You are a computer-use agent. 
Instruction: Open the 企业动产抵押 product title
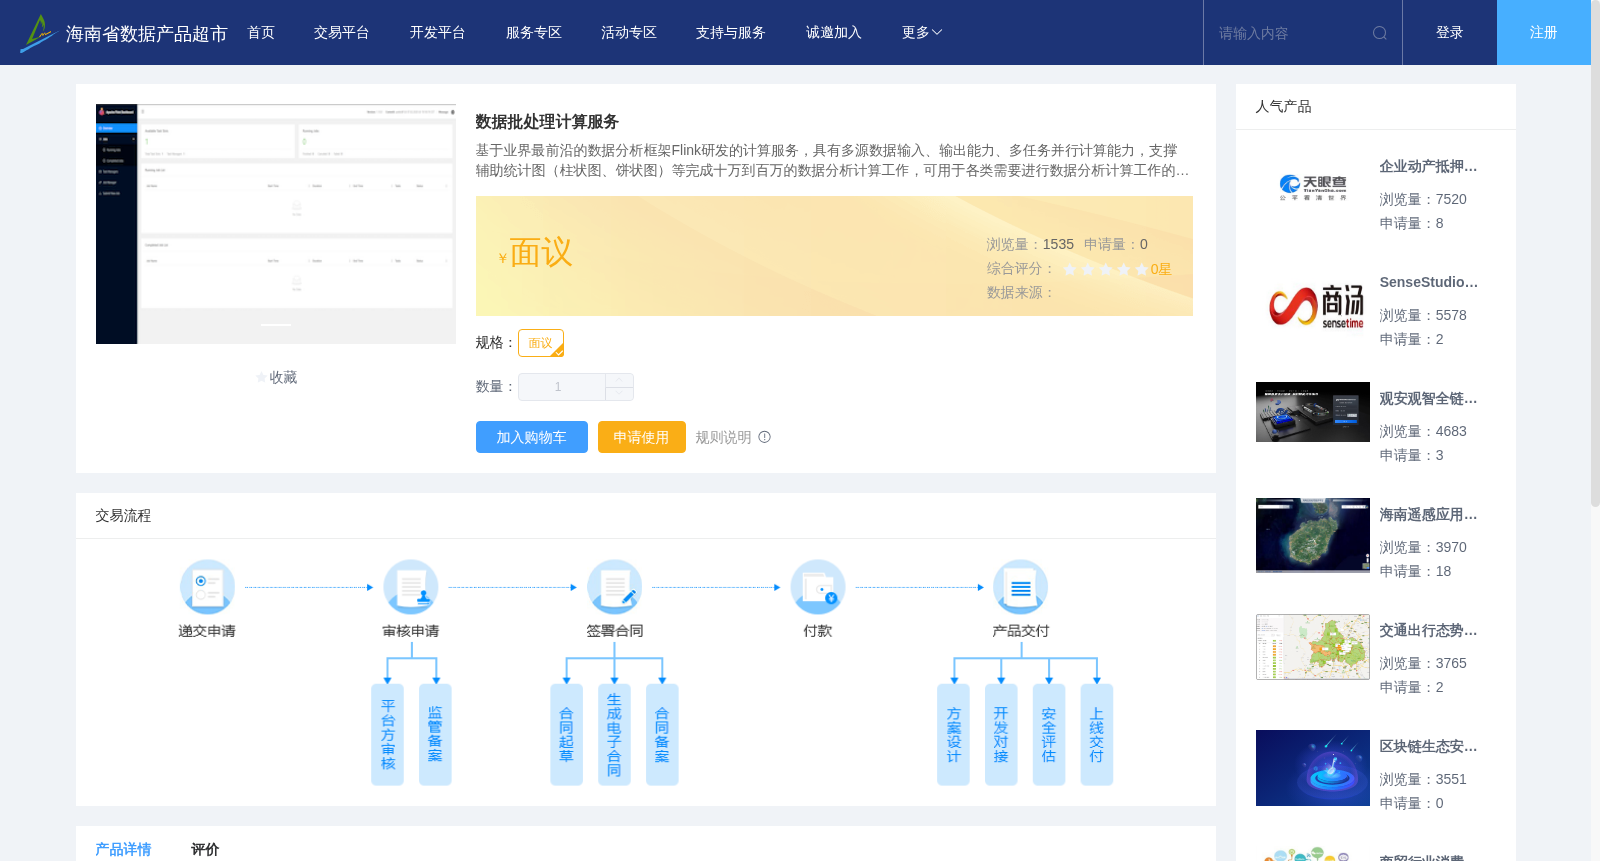coord(1428,167)
